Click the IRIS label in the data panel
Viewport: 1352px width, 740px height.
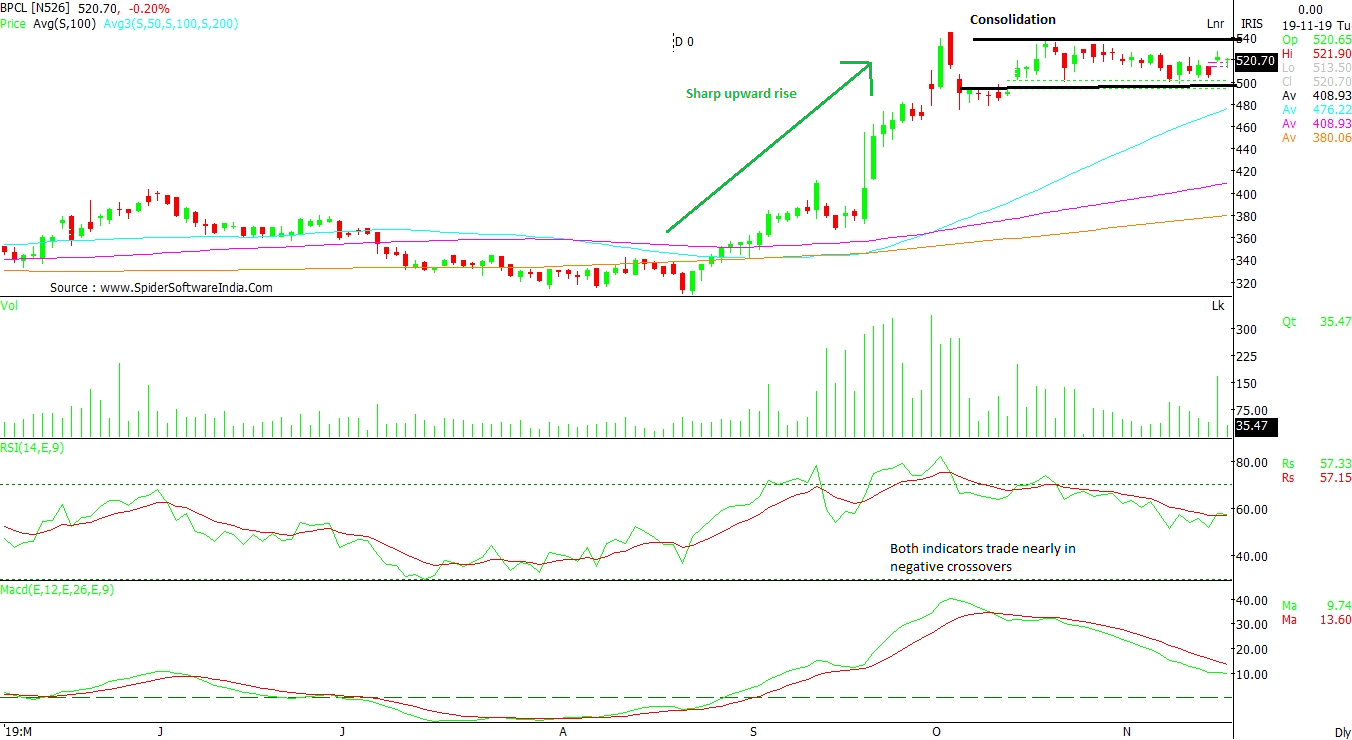(x=1252, y=23)
